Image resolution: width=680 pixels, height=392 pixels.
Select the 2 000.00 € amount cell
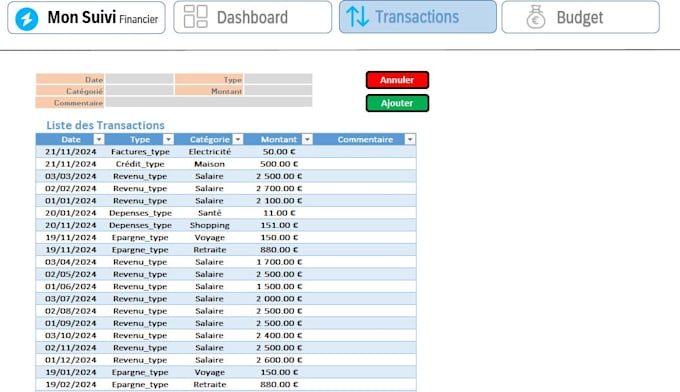(279, 299)
